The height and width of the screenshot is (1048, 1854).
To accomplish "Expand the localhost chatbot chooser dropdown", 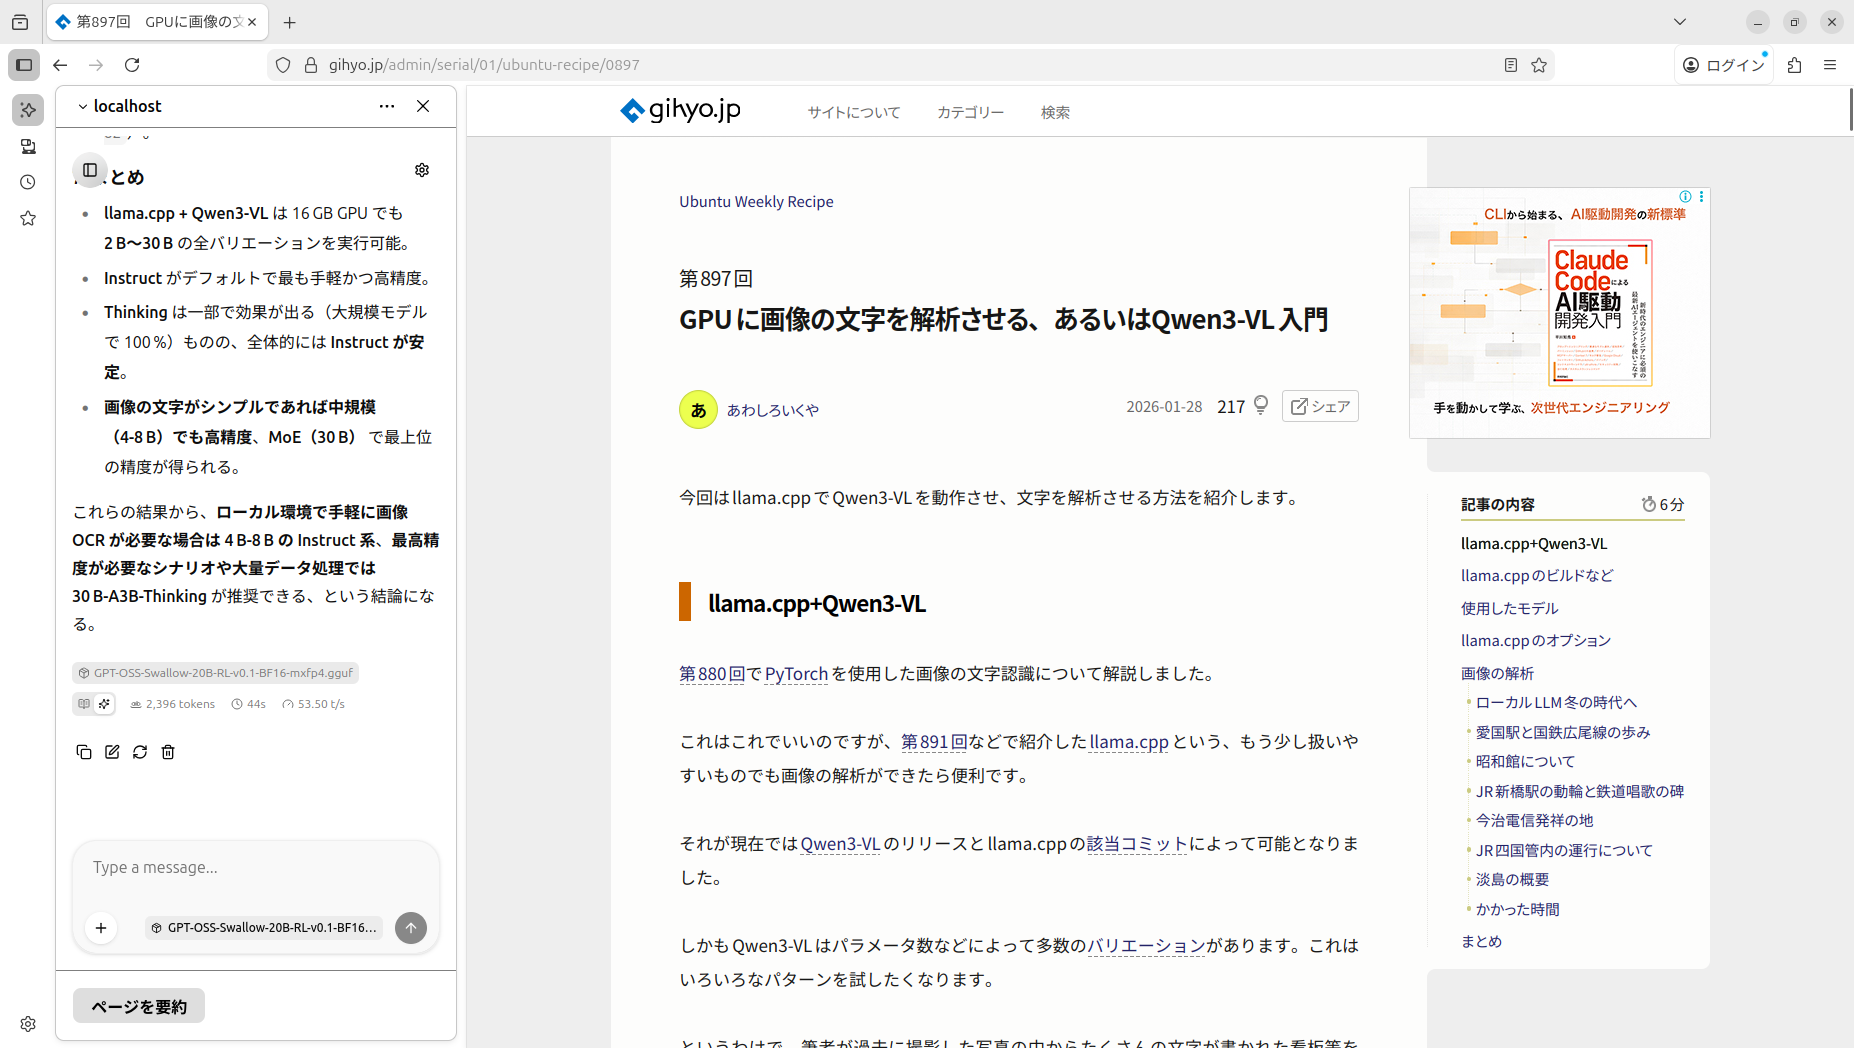I will [118, 106].
